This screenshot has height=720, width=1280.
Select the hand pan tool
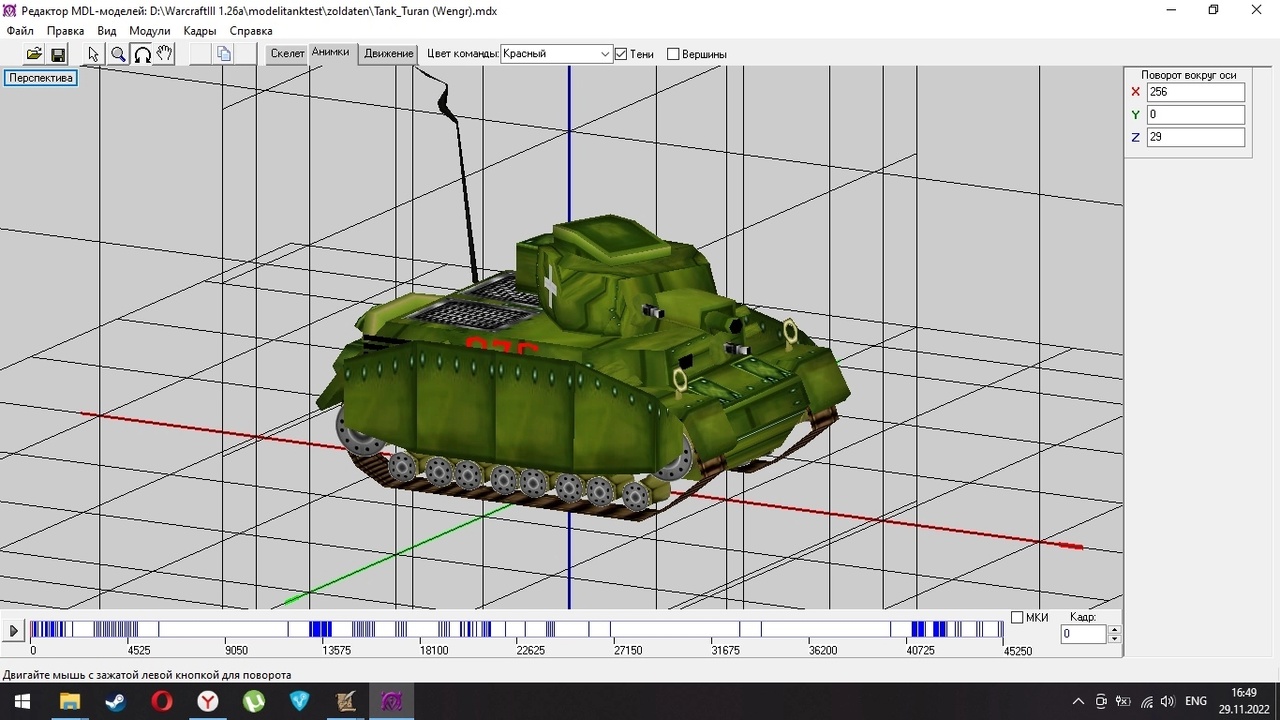165,54
